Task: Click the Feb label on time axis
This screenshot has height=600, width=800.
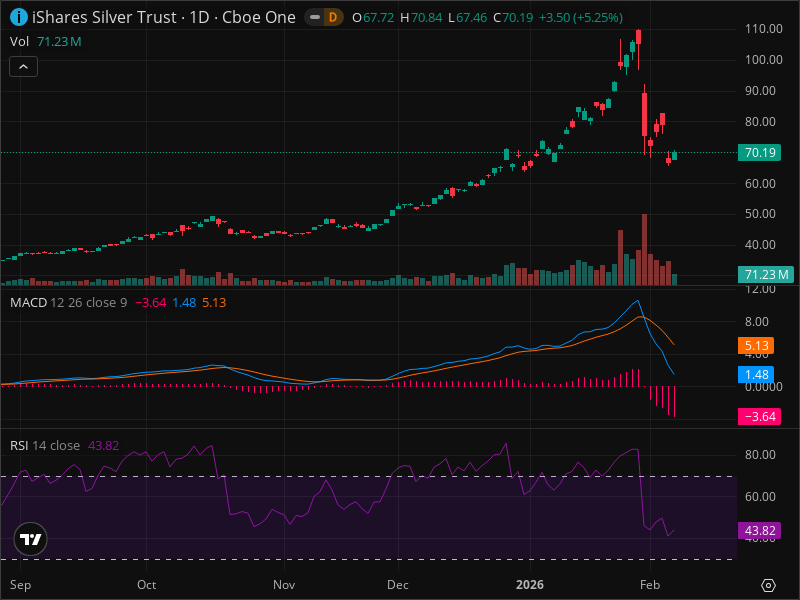Action: point(650,585)
